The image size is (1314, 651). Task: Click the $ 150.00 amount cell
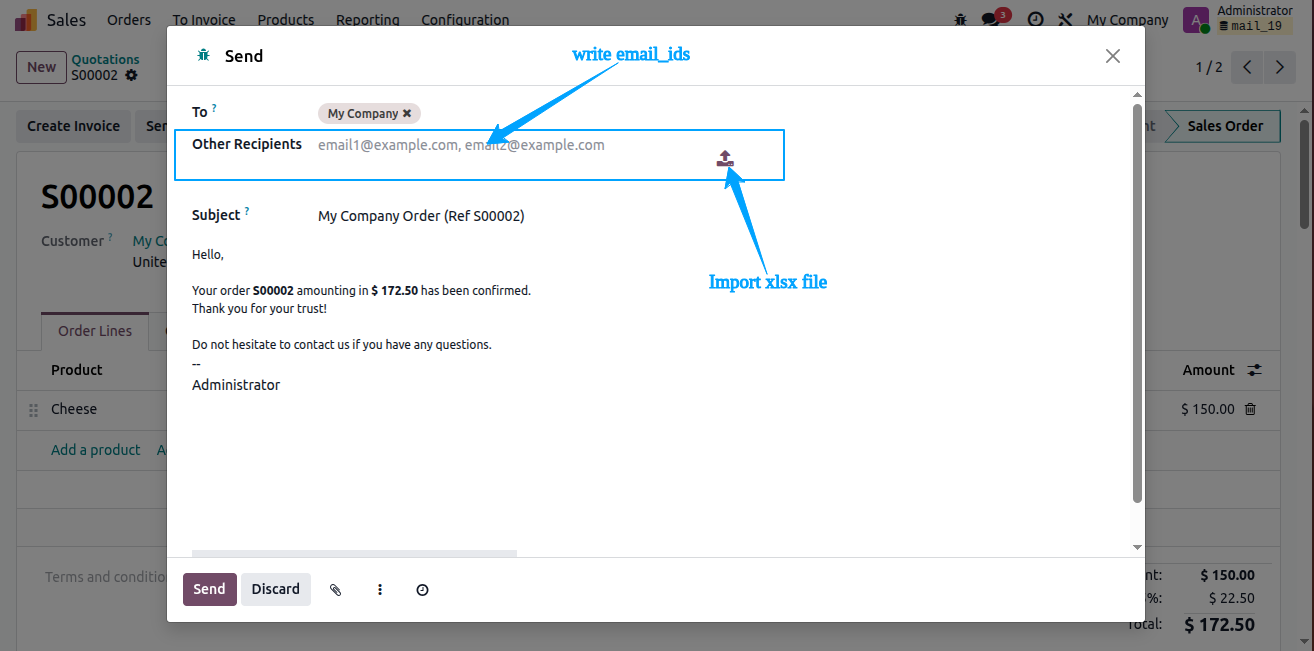pos(1208,409)
